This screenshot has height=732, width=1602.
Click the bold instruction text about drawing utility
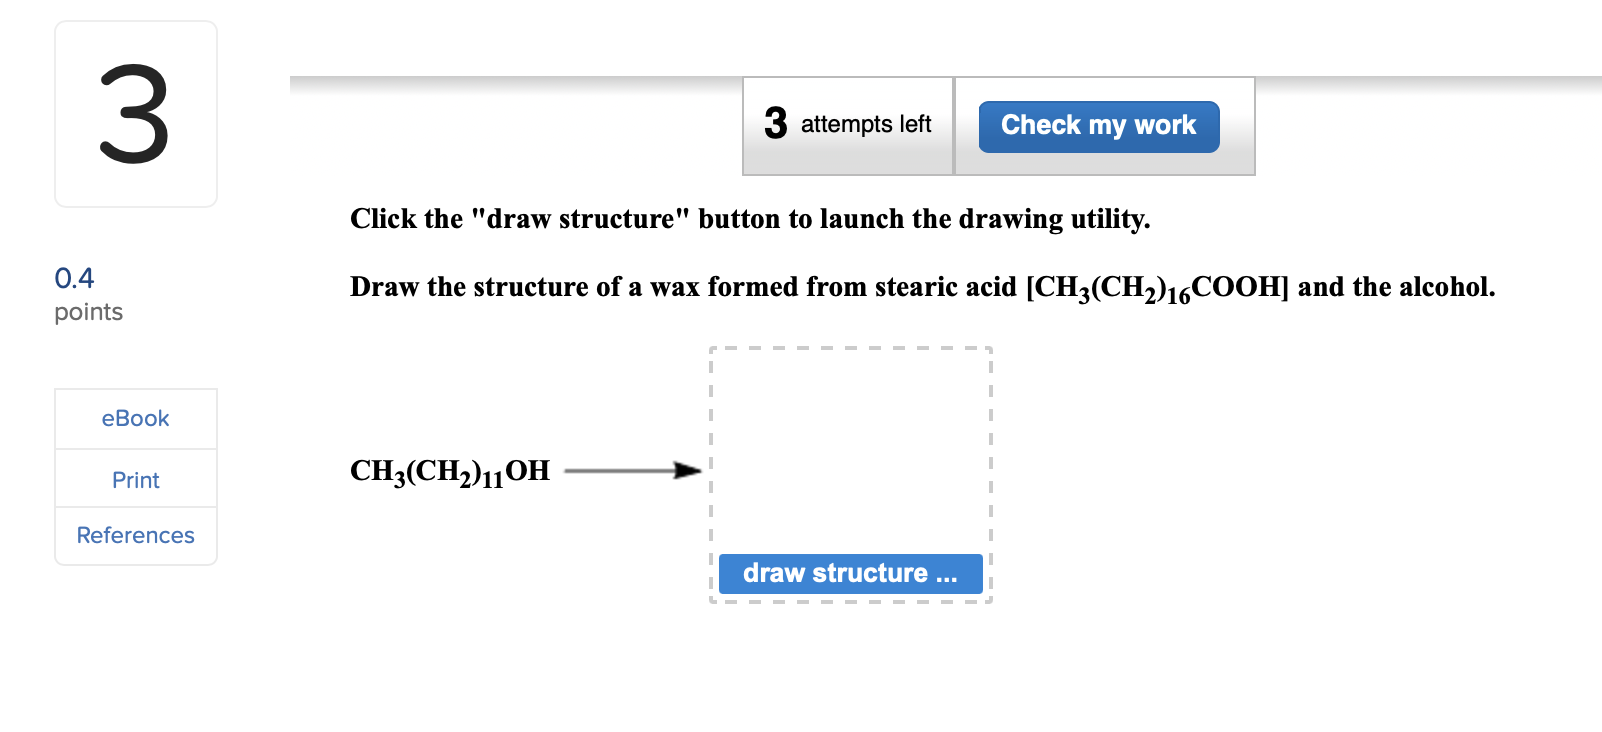click(x=749, y=219)
